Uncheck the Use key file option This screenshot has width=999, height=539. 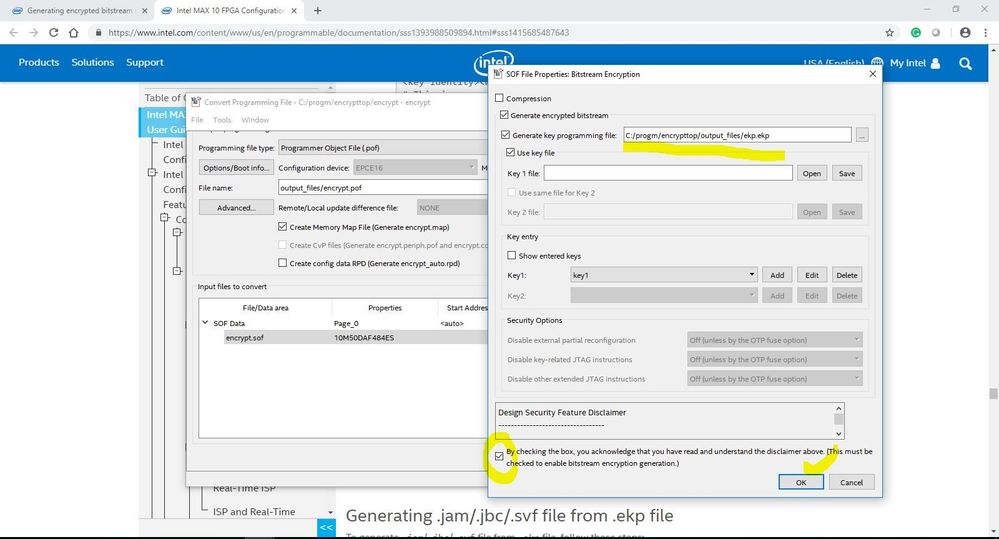pyautogui.click(x=510, y=153)
